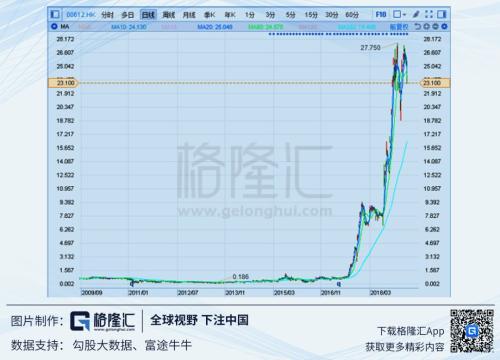Click the cyan MA250 indicator value
500x360 pixels.
click(357, 27)
